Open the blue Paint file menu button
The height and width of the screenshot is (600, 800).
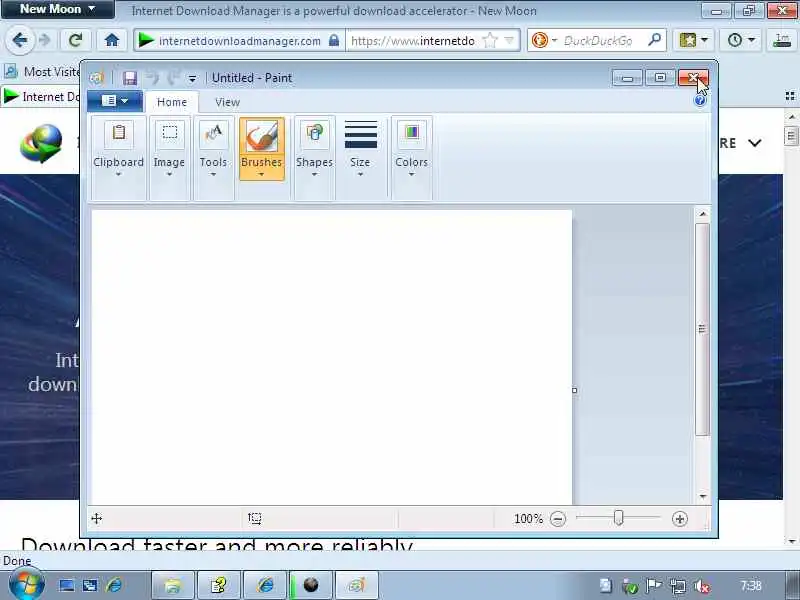click(115, 101)
